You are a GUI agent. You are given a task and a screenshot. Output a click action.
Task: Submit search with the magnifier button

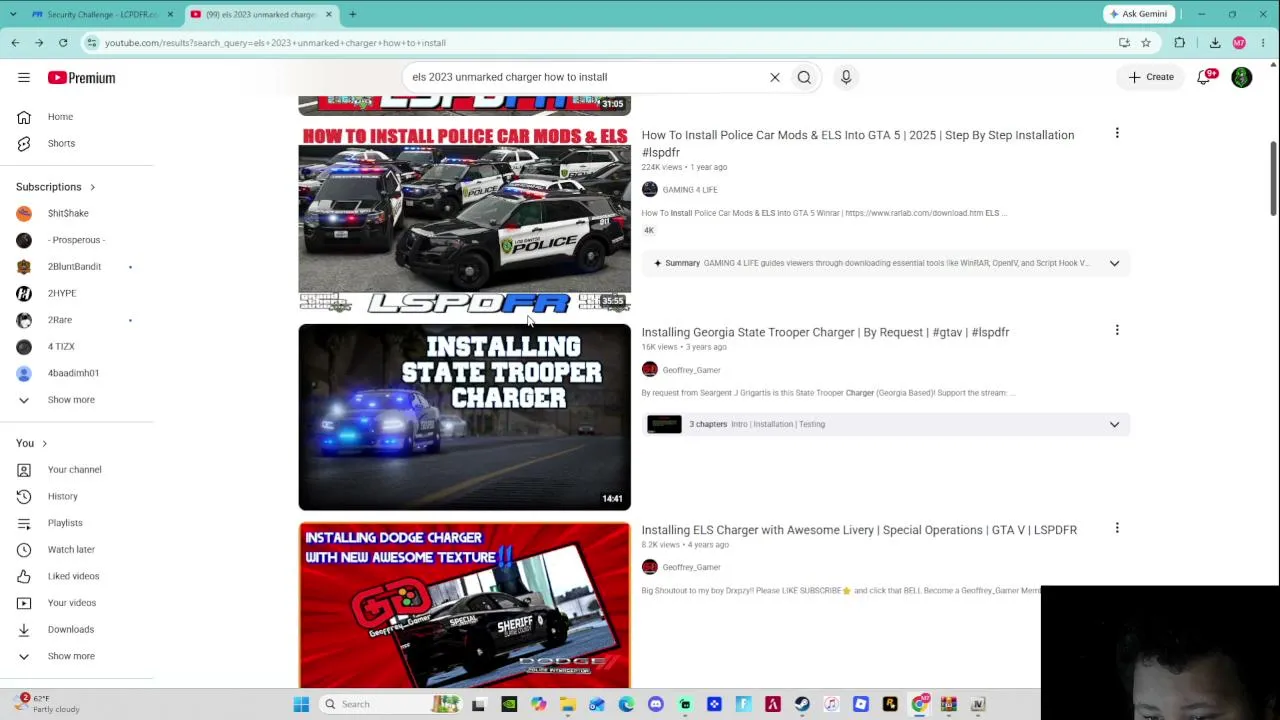click(804, 77)
